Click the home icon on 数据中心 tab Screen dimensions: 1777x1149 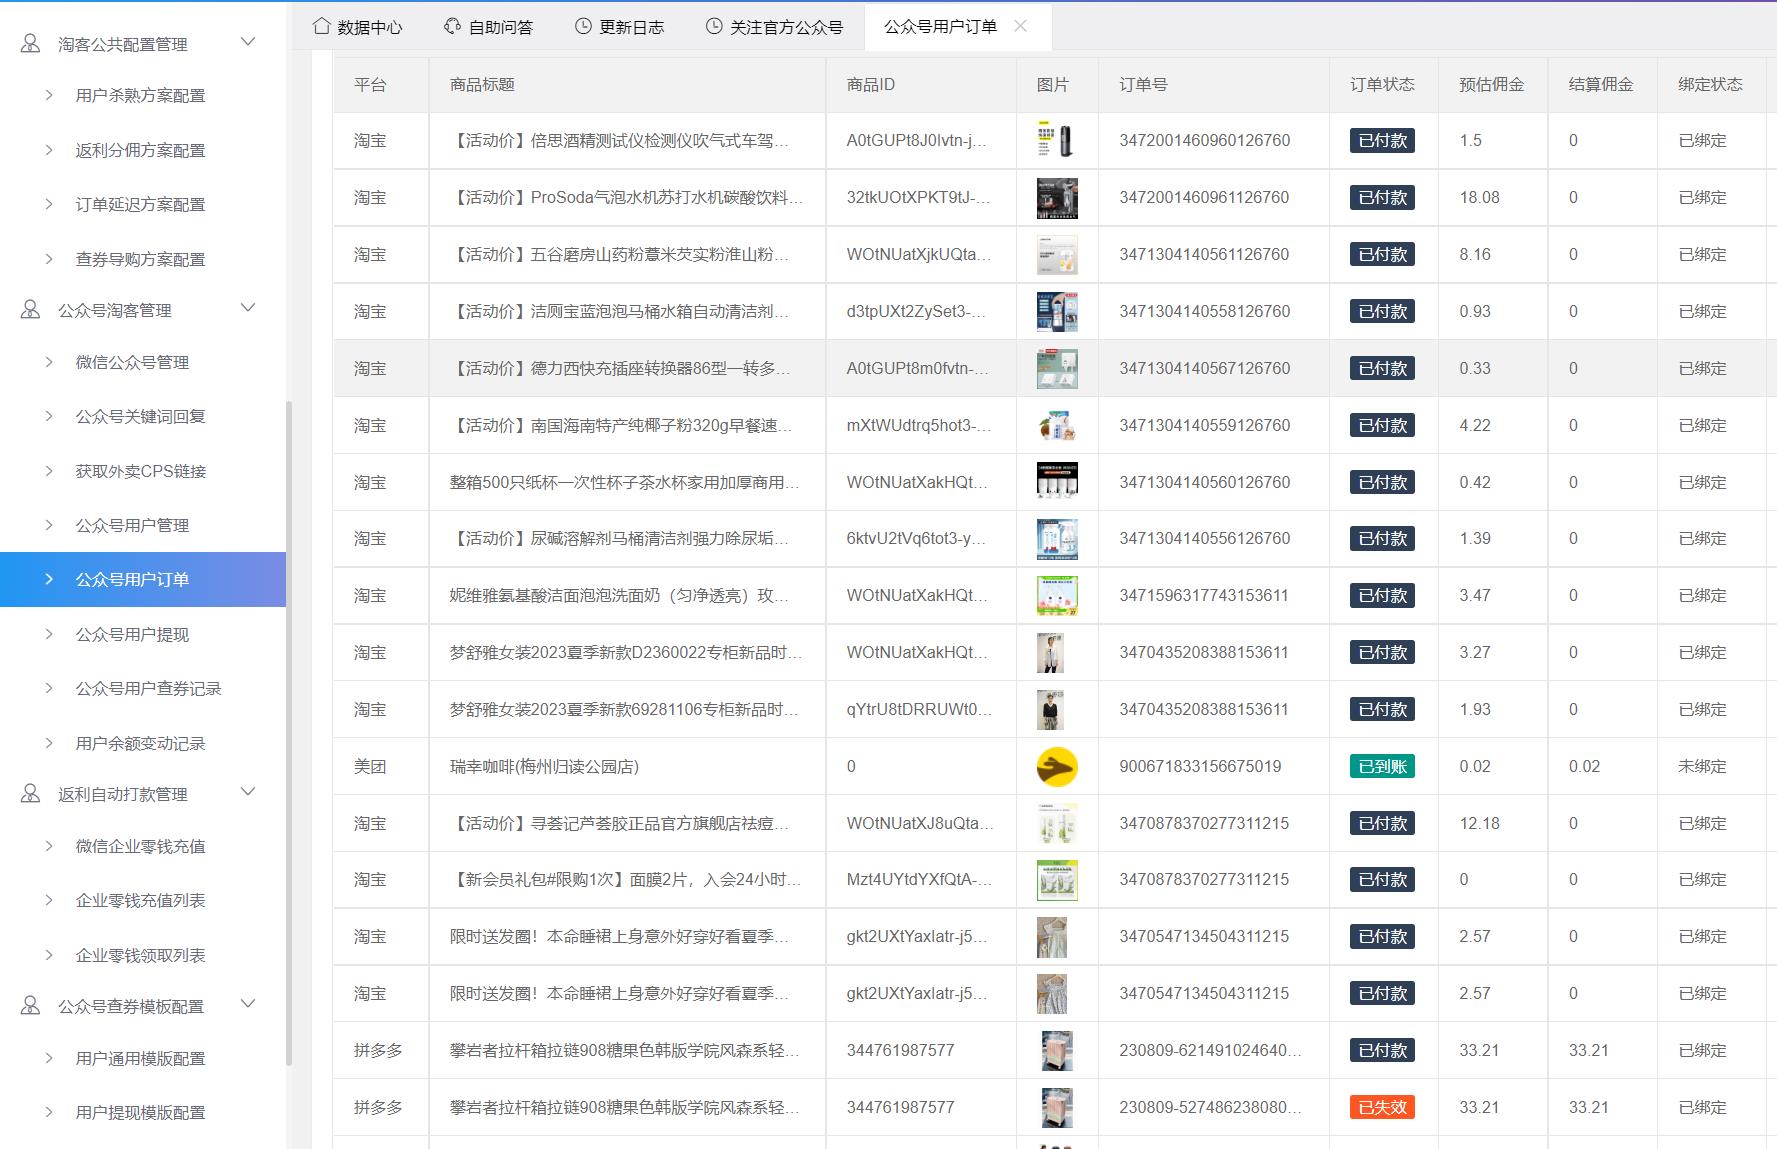tap(321, 26)
